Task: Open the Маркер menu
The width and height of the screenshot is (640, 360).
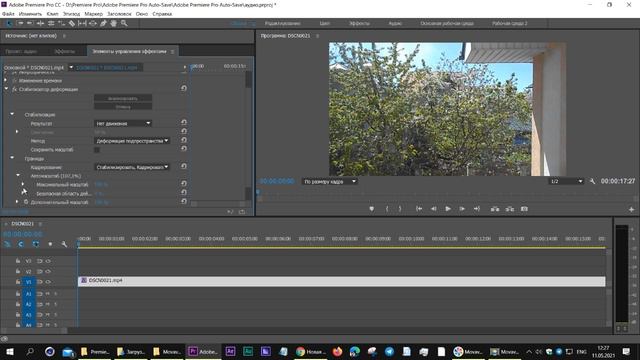Action: (93, 14)
